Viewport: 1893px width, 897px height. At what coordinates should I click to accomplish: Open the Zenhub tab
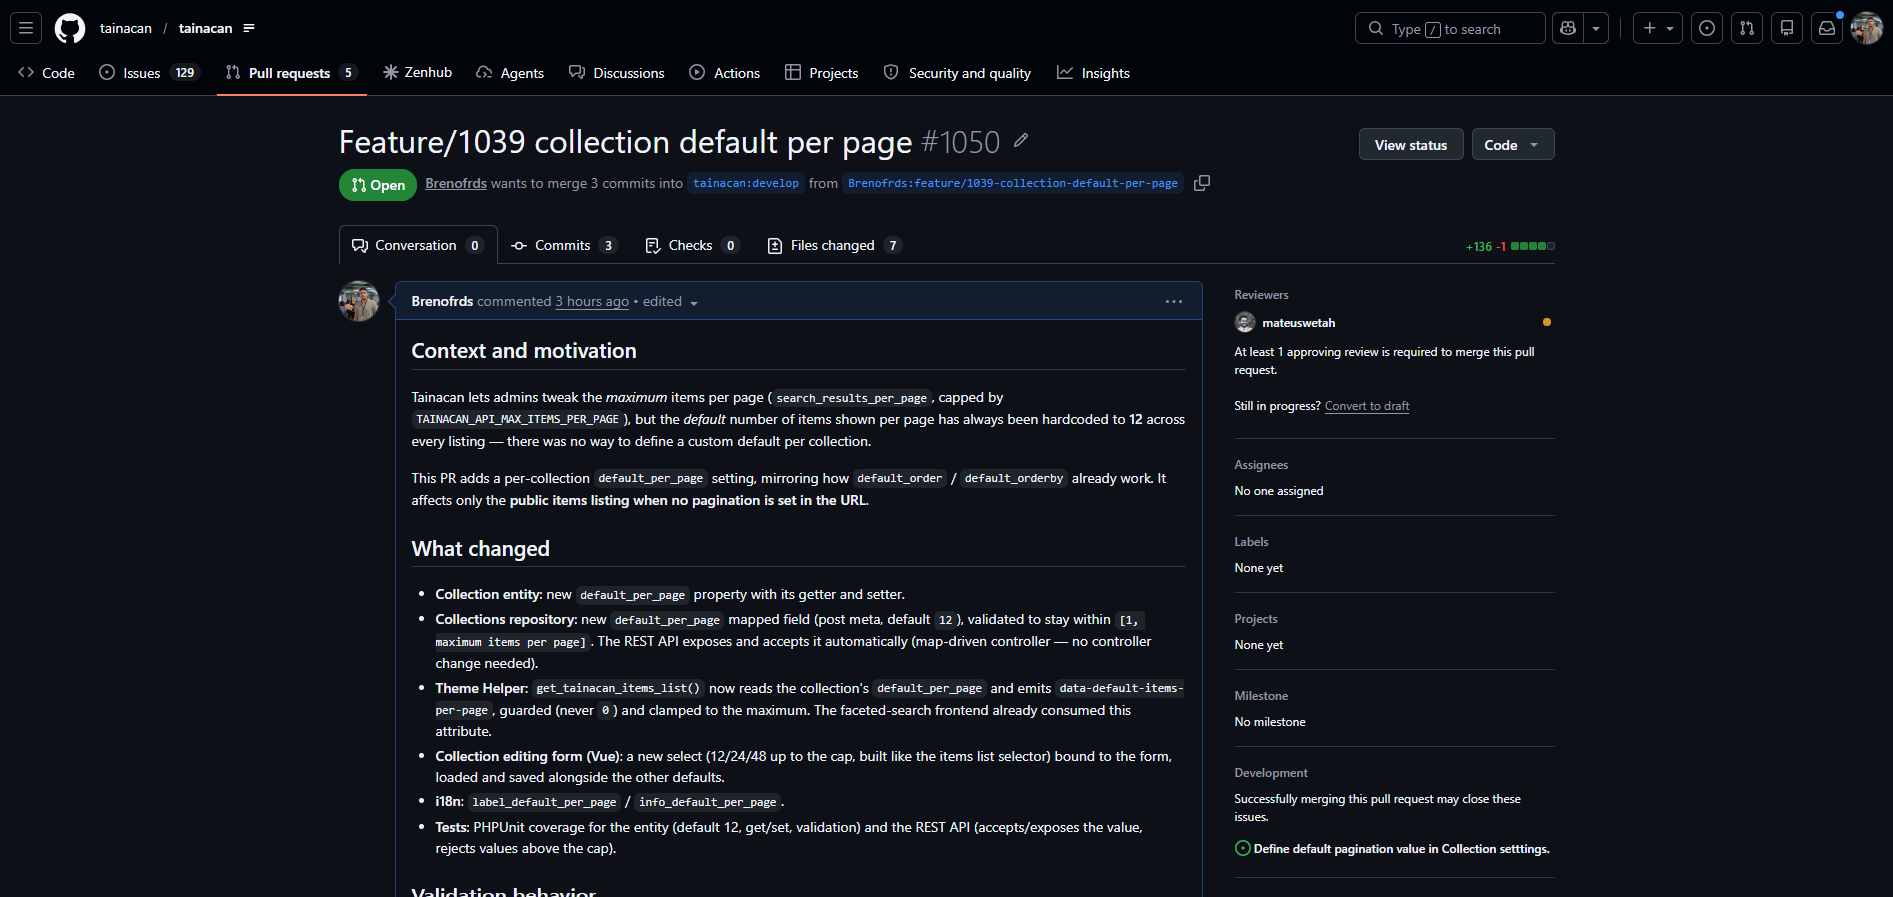click(x=418, y=73)
